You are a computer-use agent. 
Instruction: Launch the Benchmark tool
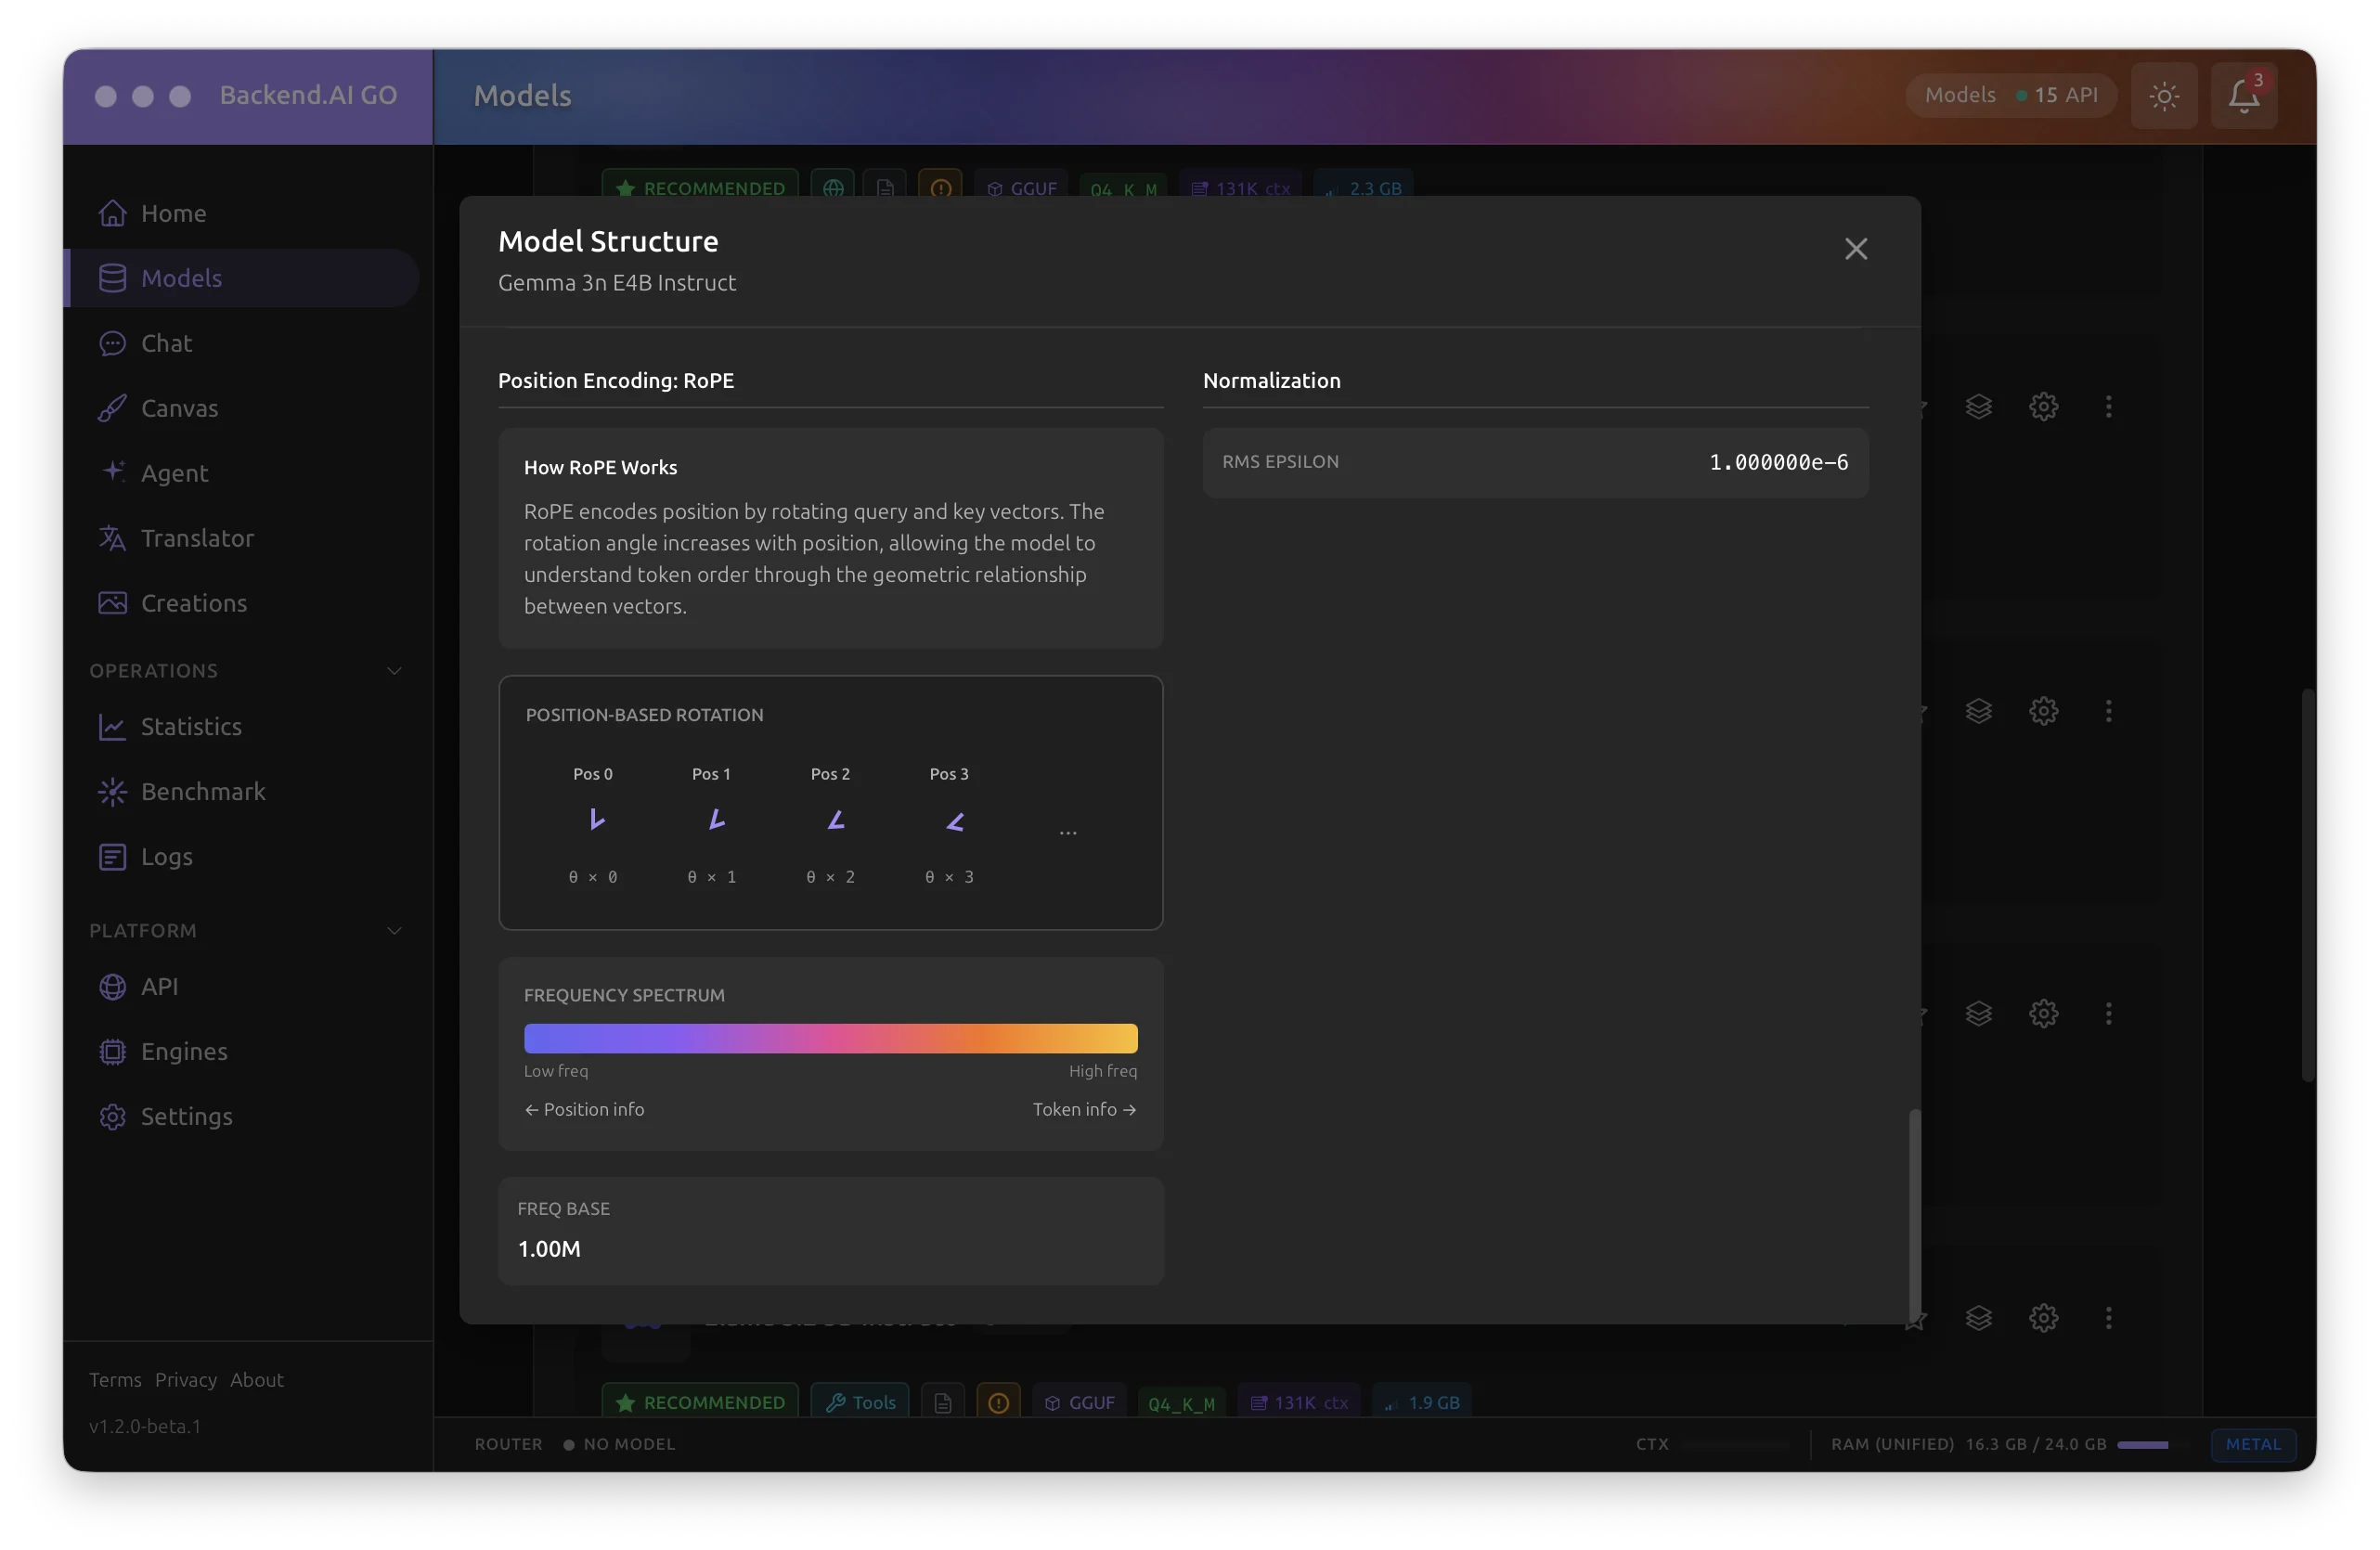(202, 791)
